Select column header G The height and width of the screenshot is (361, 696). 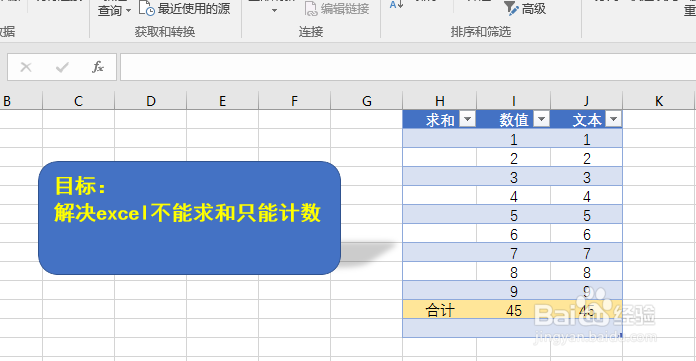(x=367, y=101)
